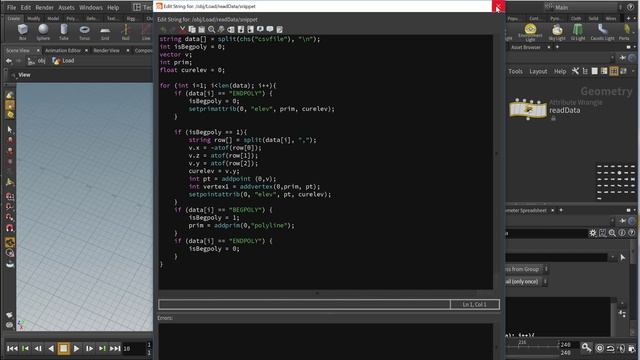
Task: Click the Paste icon in string editor
Action: point(202,29)
